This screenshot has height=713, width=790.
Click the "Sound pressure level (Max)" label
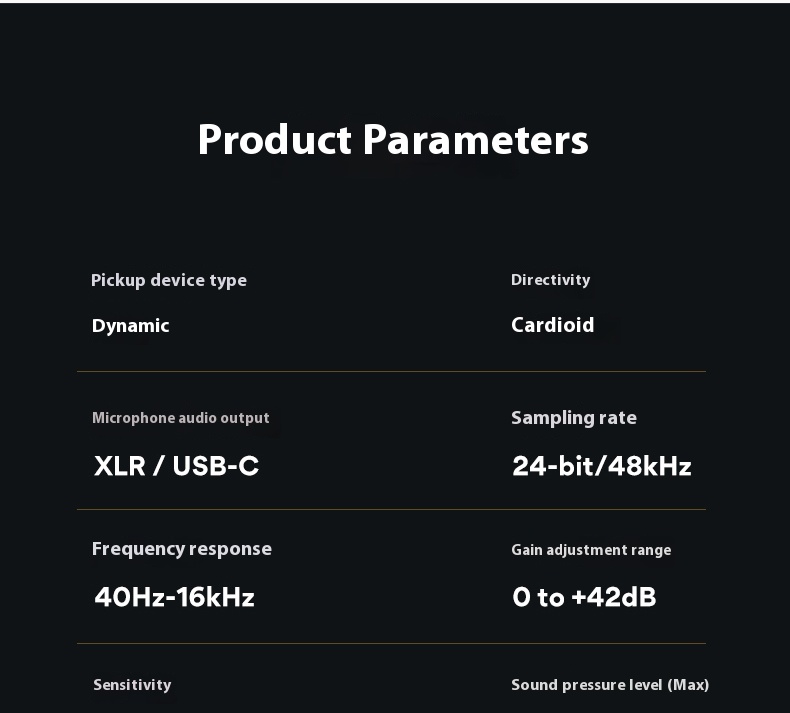click(x=609, y=685)
